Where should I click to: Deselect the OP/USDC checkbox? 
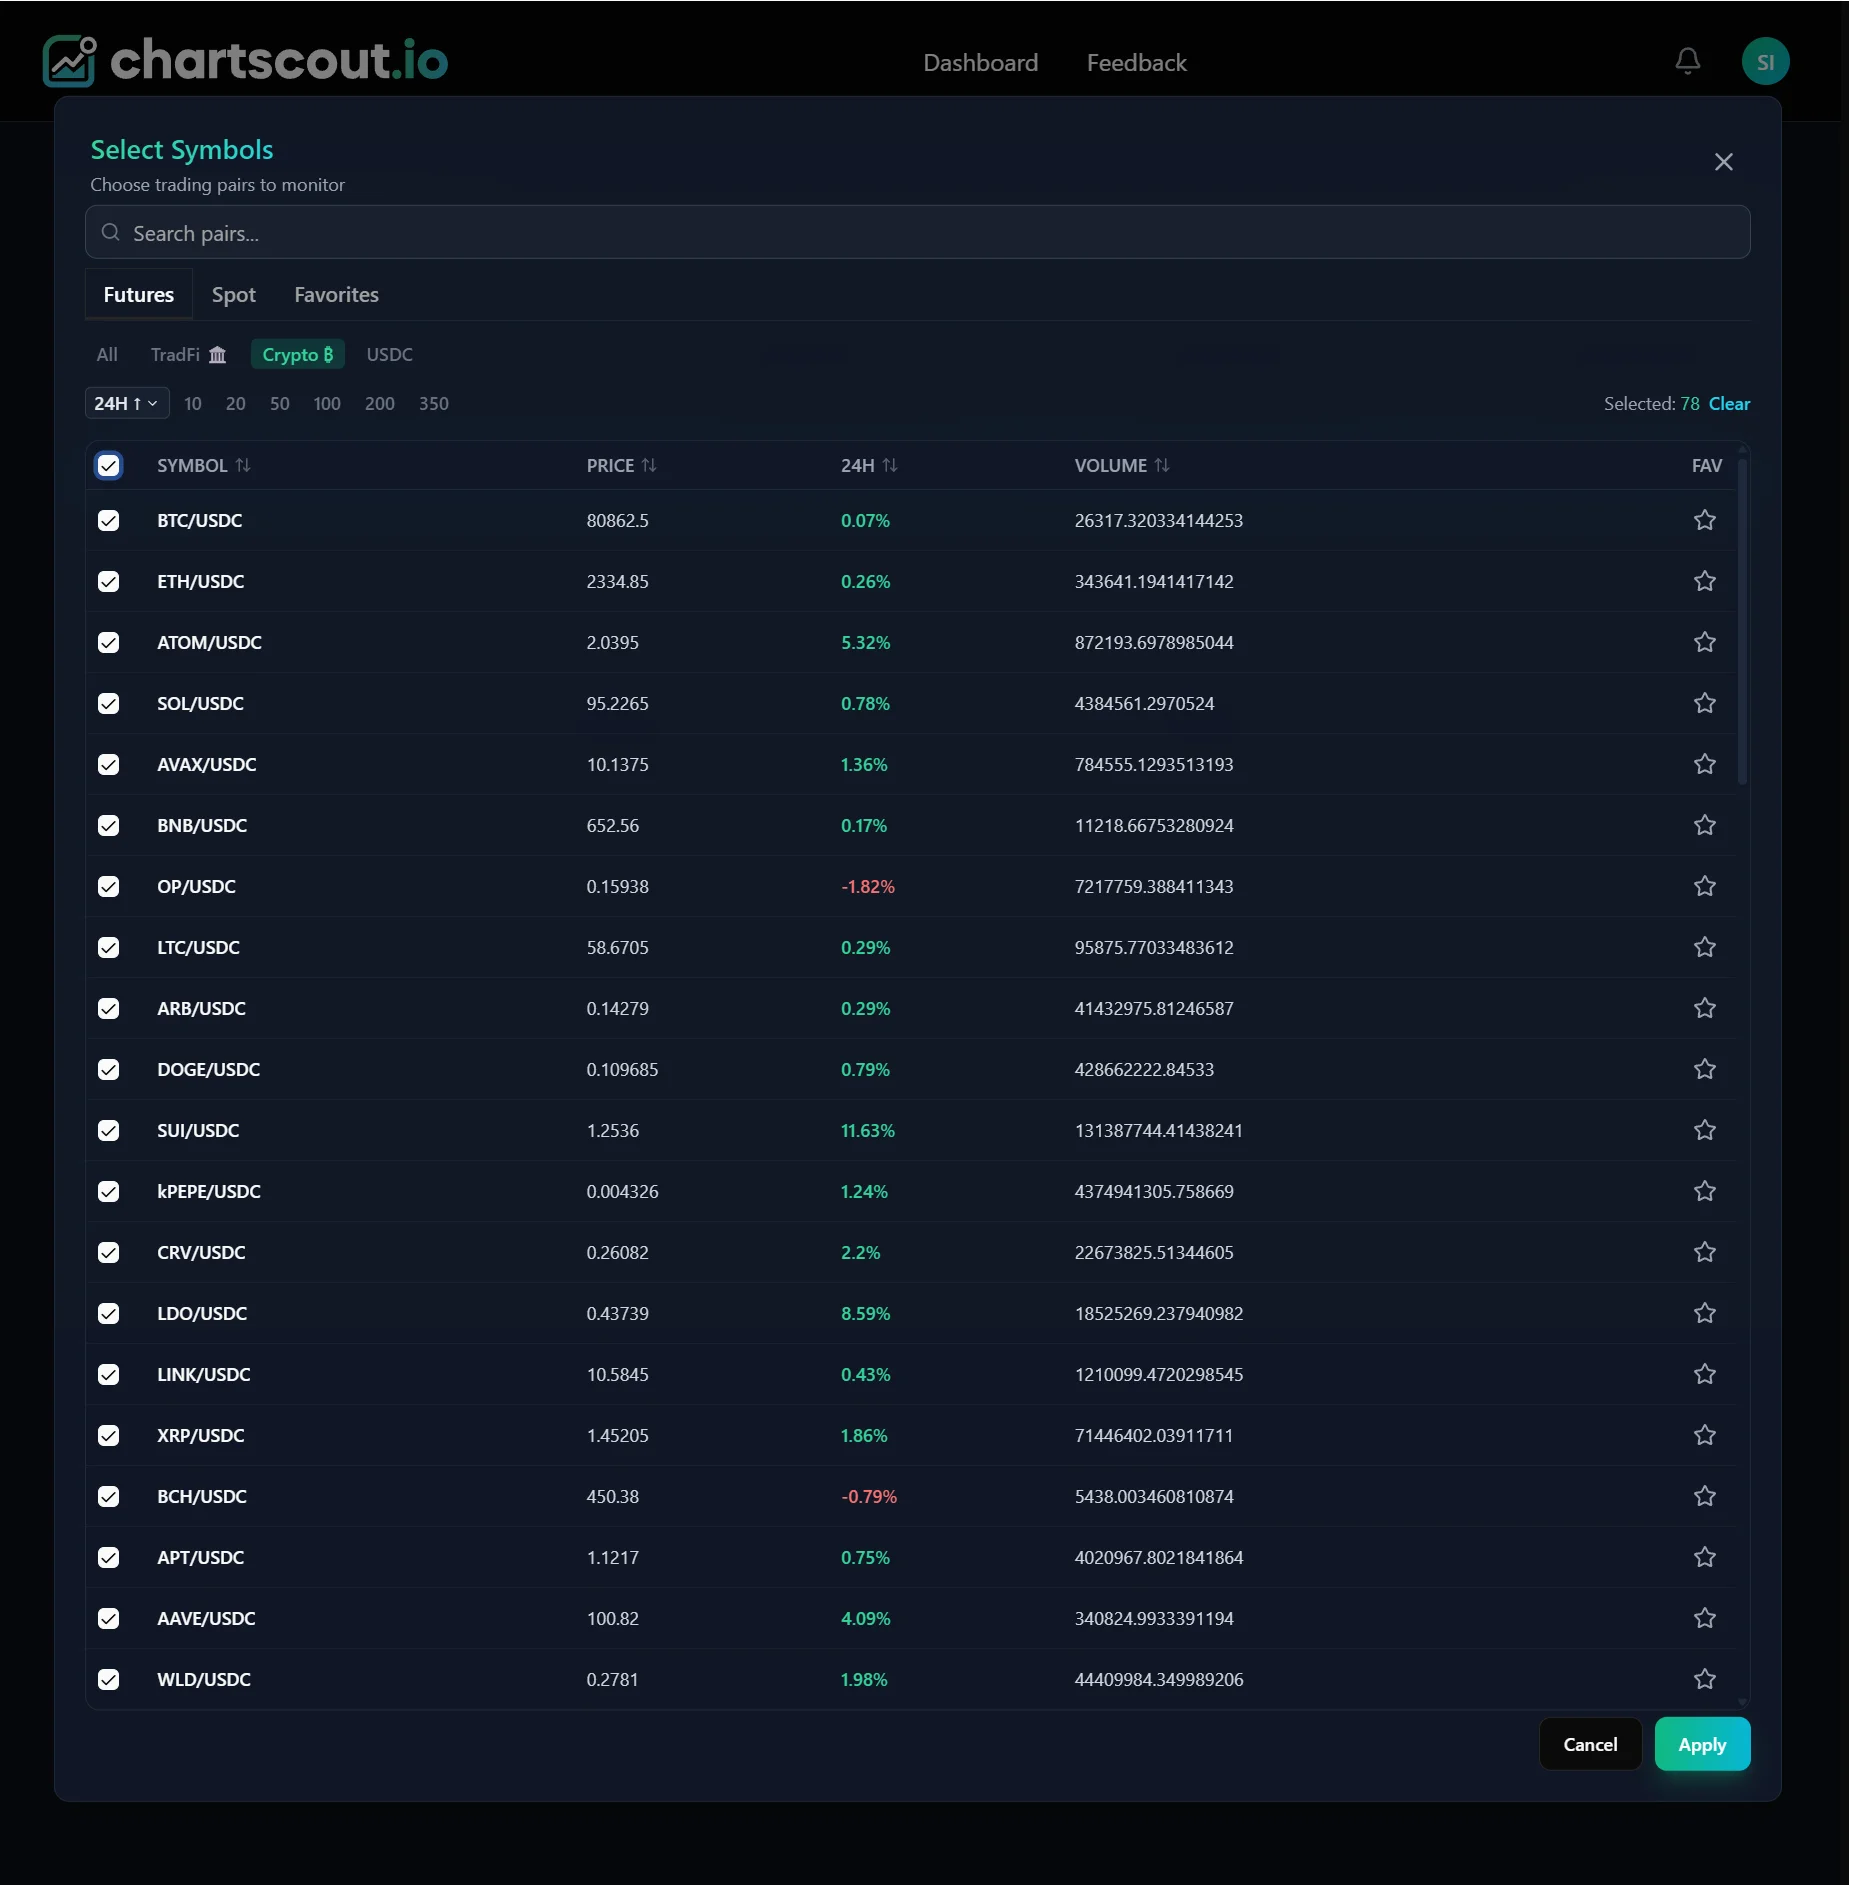point(109,886)
